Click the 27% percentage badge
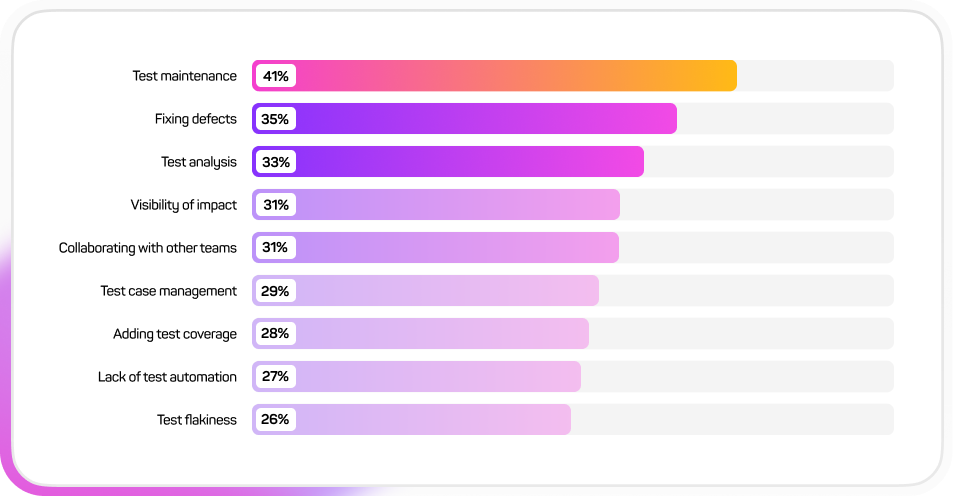953x496 pixels. click(276, 377)
